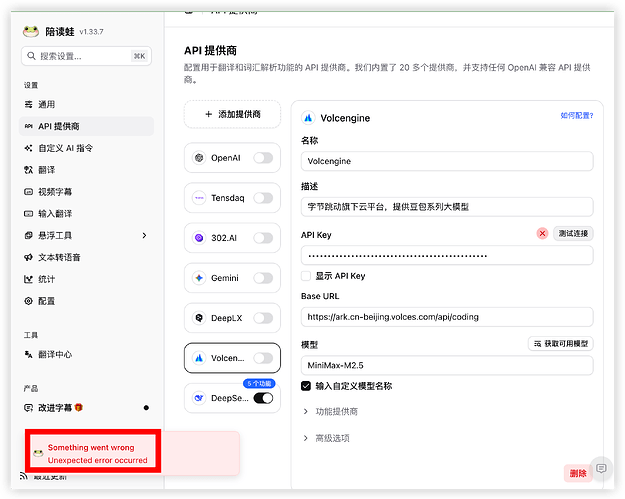Image resolution: width=625 pixels, height=499 pixels.
Task: Open the 翻译 settings page
Action: pos(86,170)
